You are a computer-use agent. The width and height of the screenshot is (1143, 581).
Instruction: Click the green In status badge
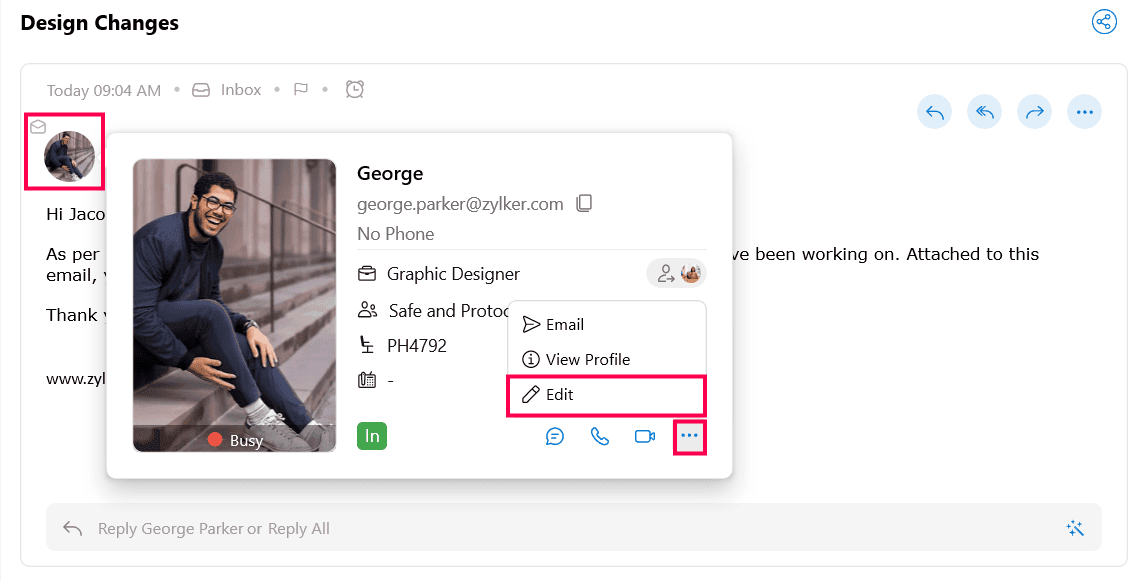pyautogui.click(x=372, y=436)
